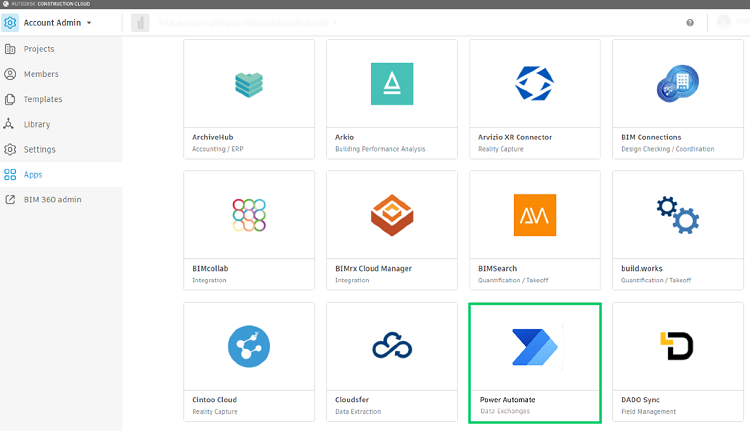Select Apps in the sidebar
750x431 pixels.
tap(33, 175)
